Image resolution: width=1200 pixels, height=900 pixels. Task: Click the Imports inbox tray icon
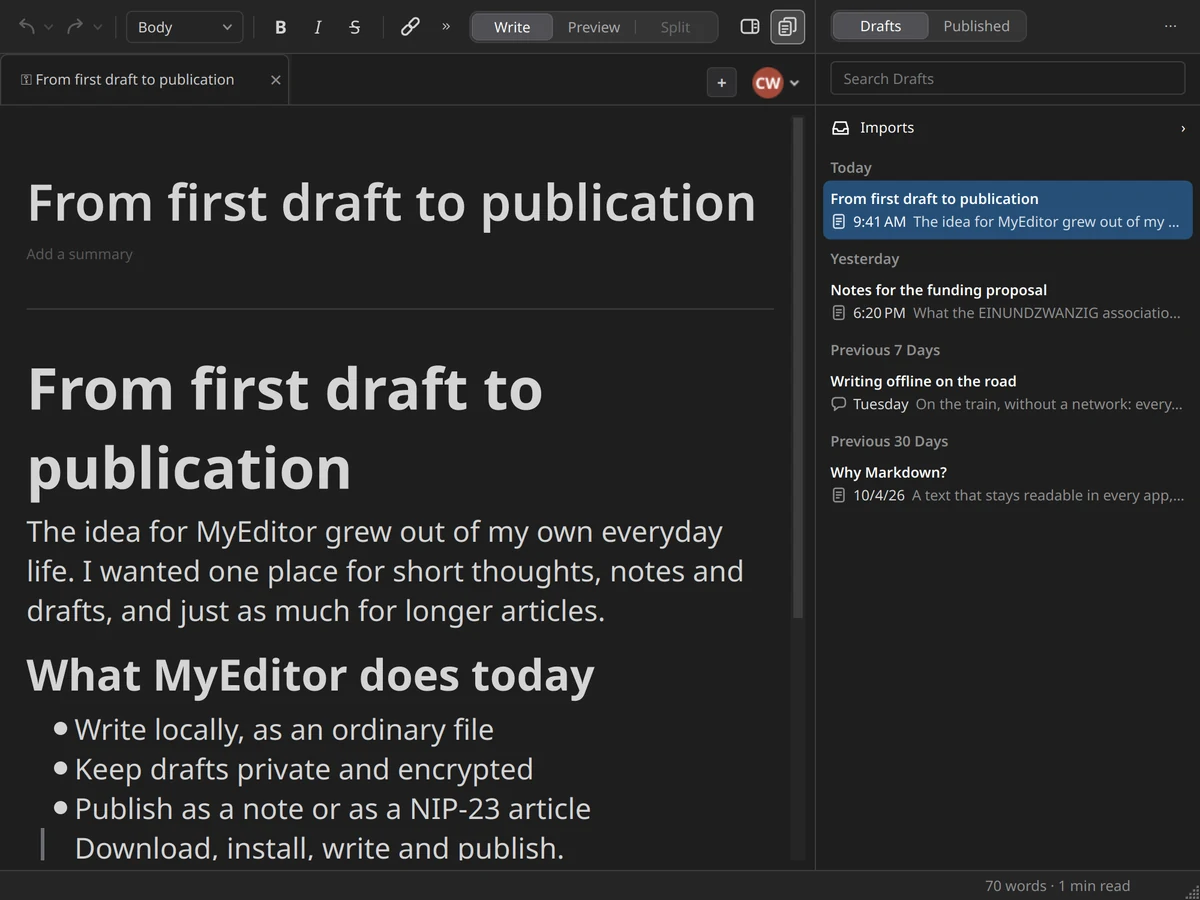[841, 128]
